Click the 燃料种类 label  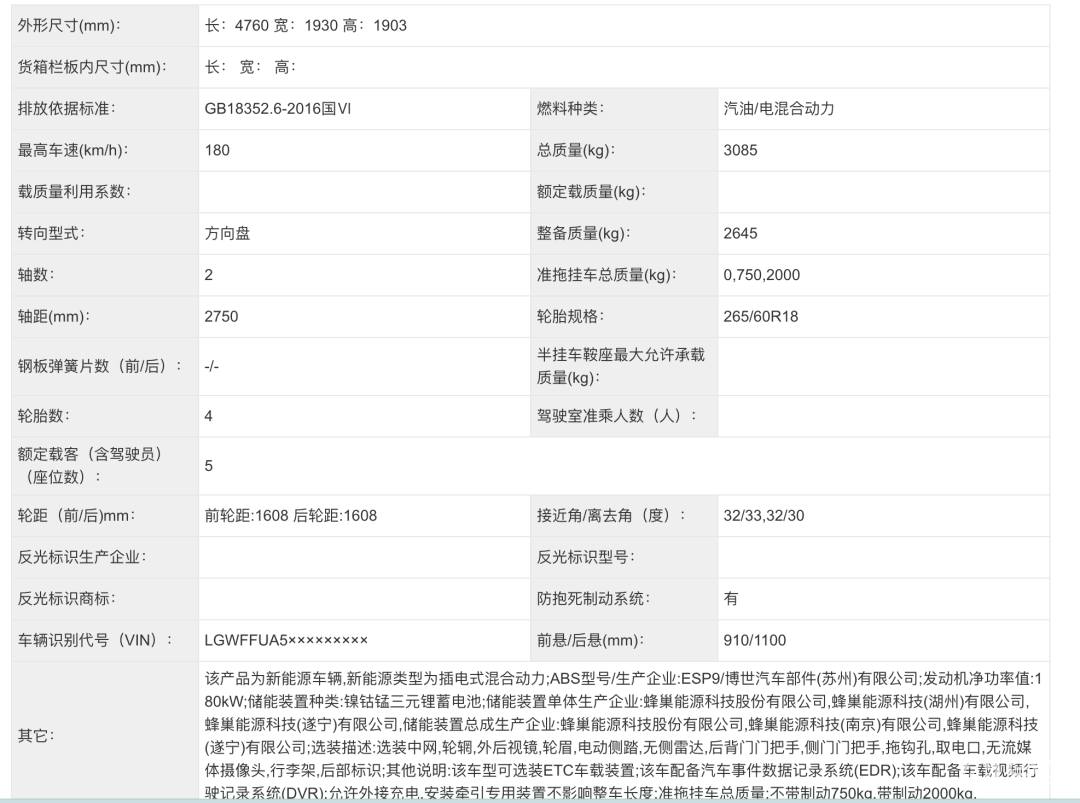[570, 108]
